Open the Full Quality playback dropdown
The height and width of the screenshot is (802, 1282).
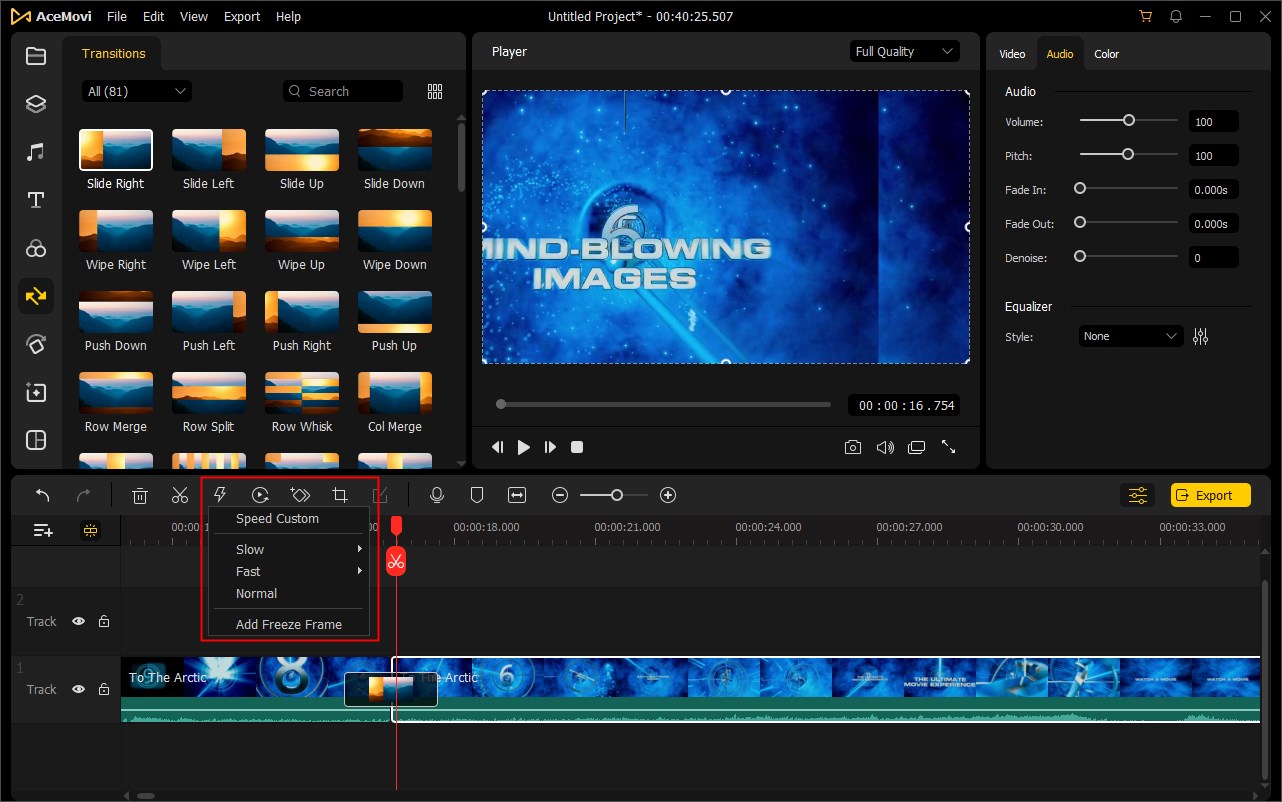(904, 51)
